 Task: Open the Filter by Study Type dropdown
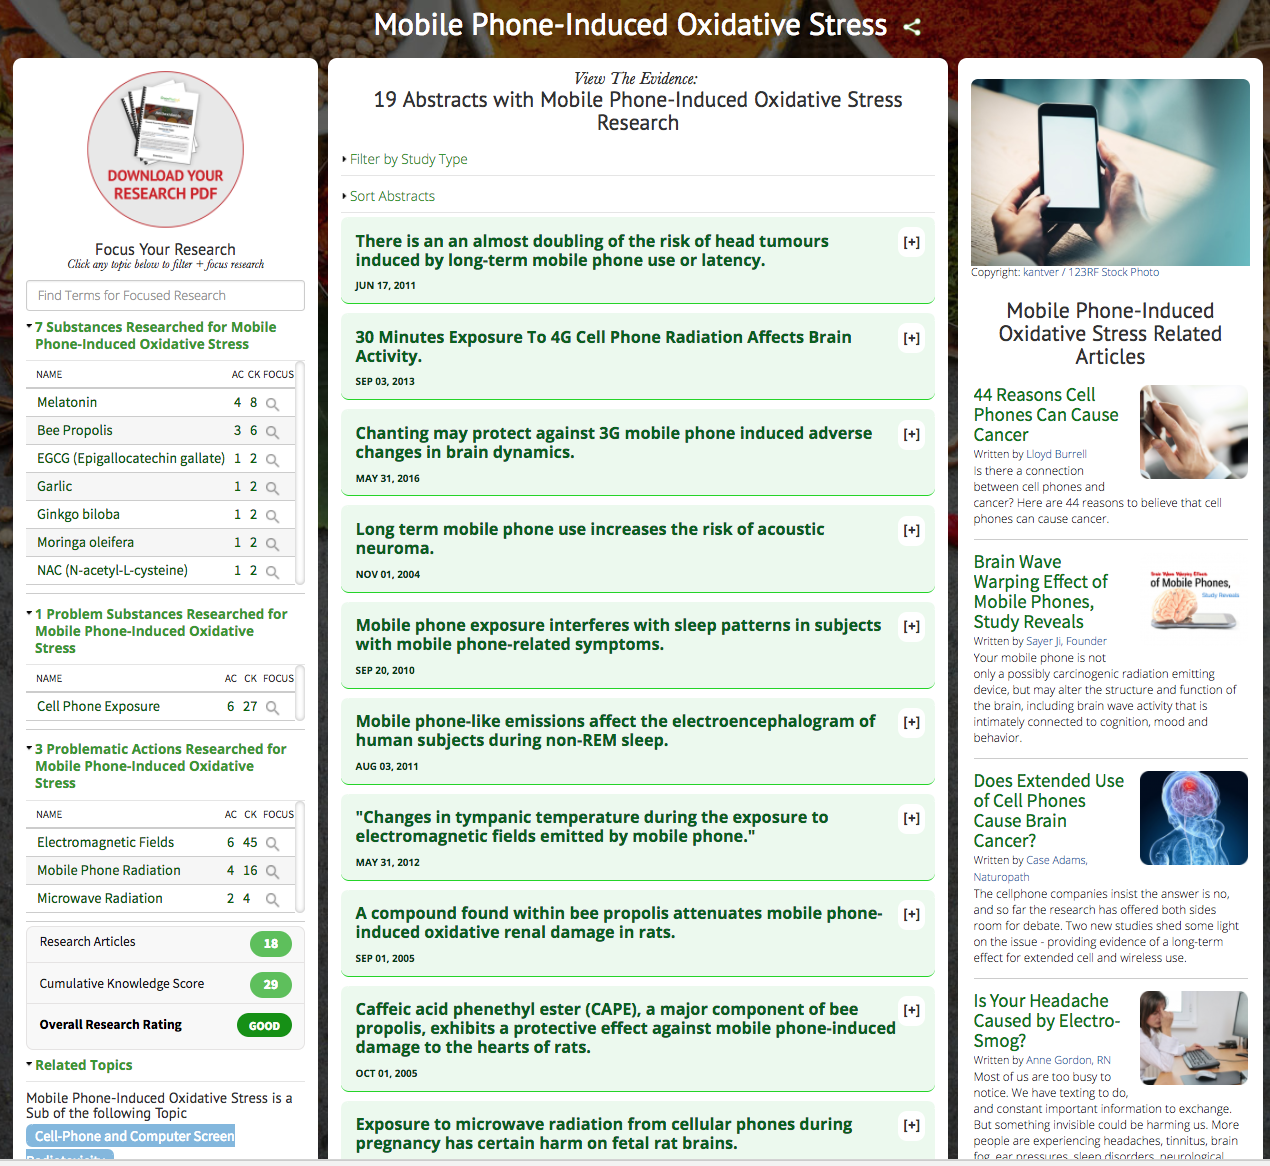tap(405, 159)
